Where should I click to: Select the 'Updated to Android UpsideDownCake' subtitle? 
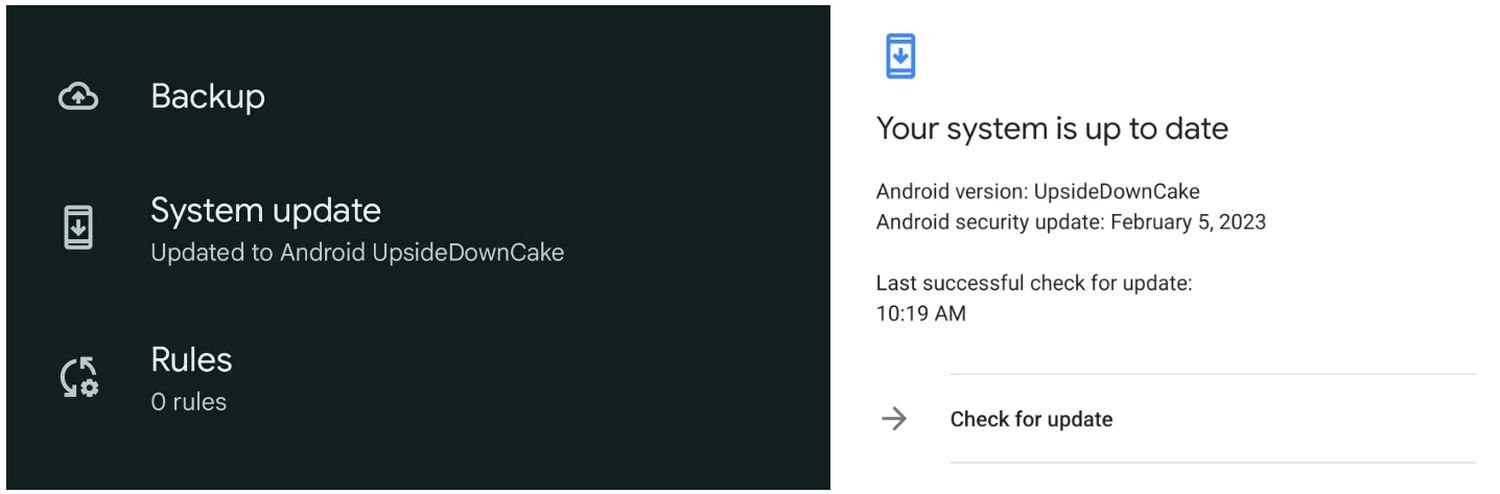[x=357, y=253]
